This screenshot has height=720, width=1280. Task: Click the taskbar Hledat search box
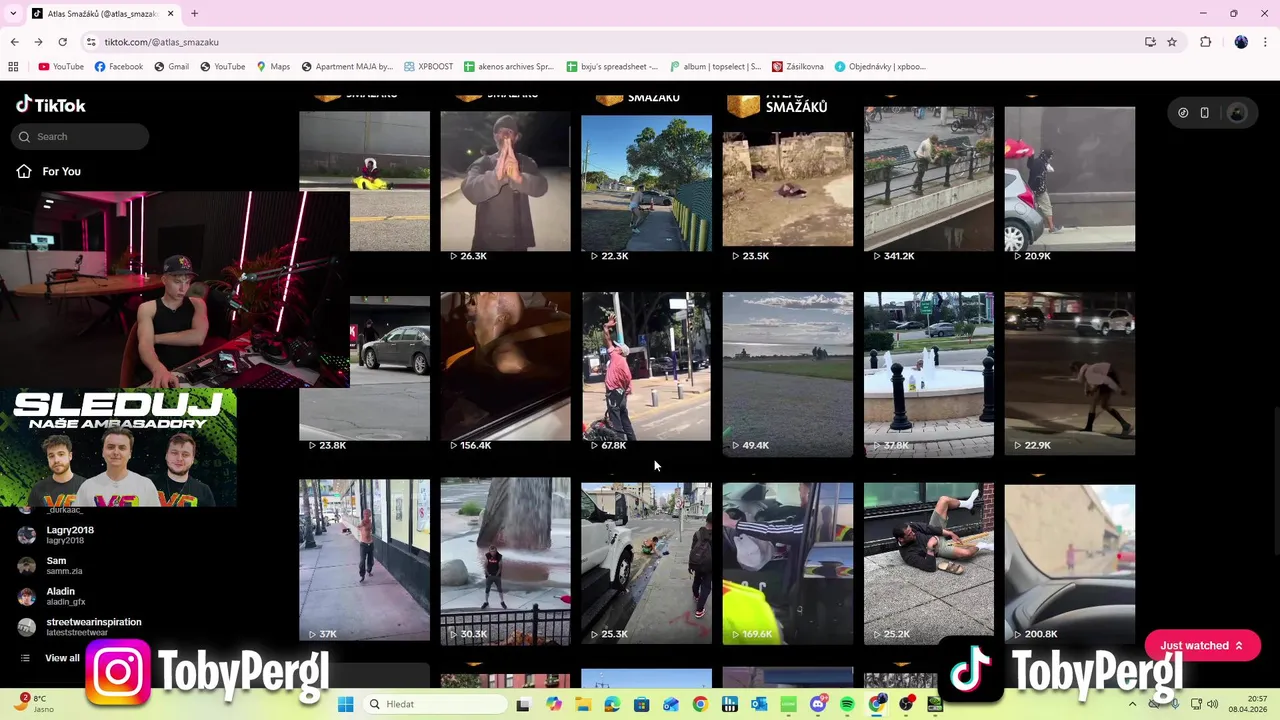point(435,704)
